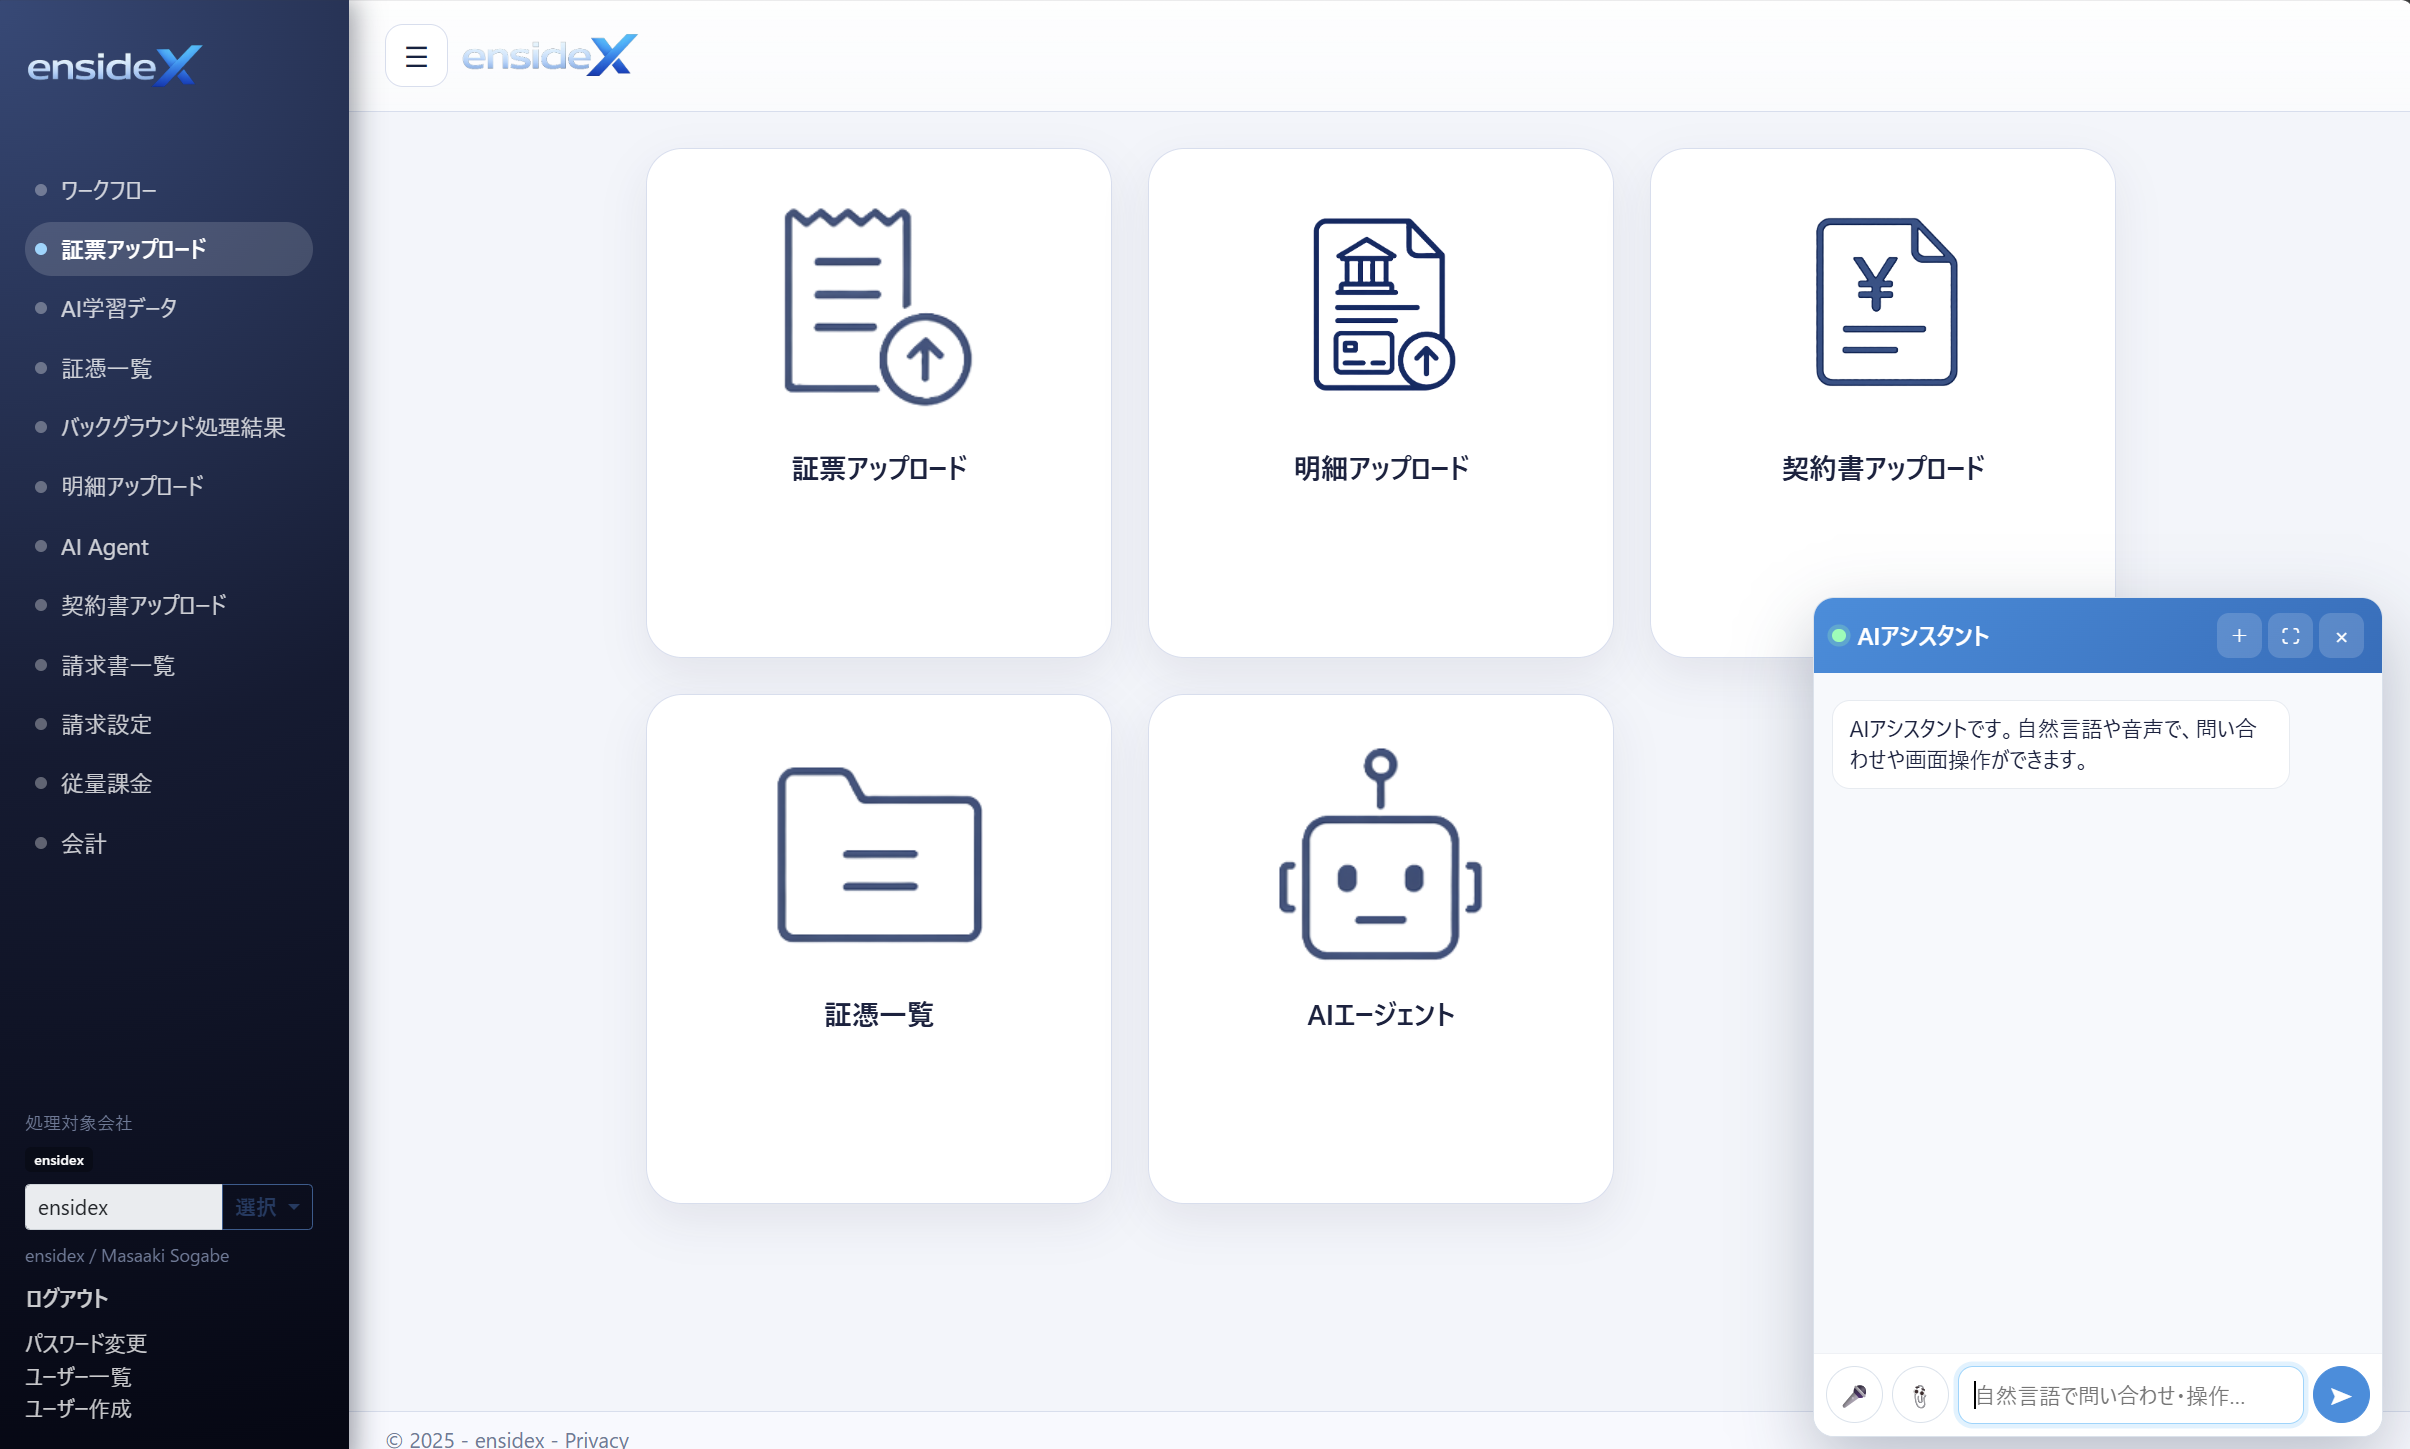The height and width of the screenshot is (1449, 2410).
Task: Click the ログアウト link
Action: pyautogui.click(x=66, y=1298)
